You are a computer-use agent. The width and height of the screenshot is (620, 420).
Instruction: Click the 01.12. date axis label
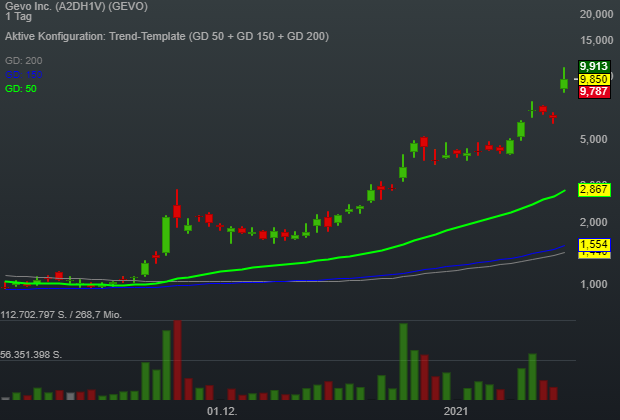tap(222, 411)
